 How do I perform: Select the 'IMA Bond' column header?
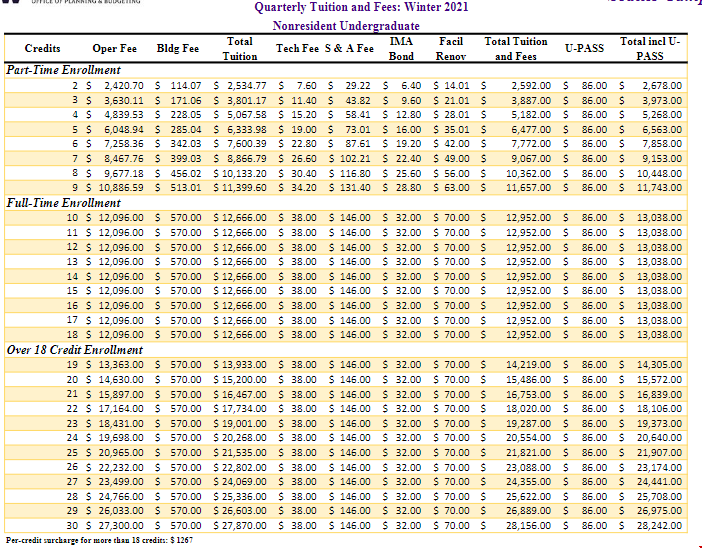click(401, 49)
